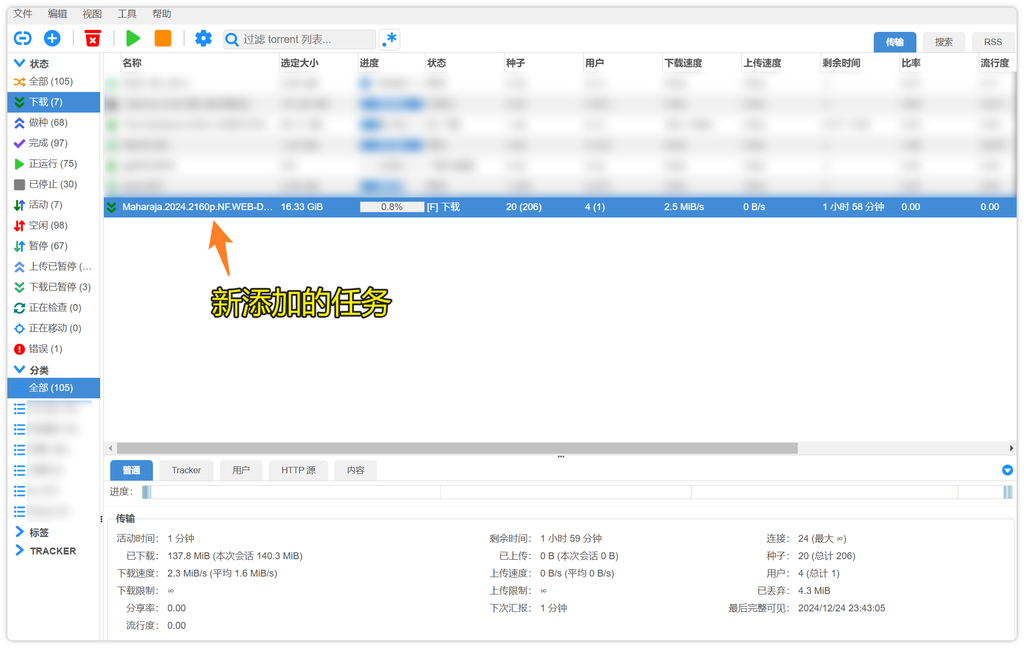
Task: Sort torrents by 下载速度 column header
Action: [683, 63]
